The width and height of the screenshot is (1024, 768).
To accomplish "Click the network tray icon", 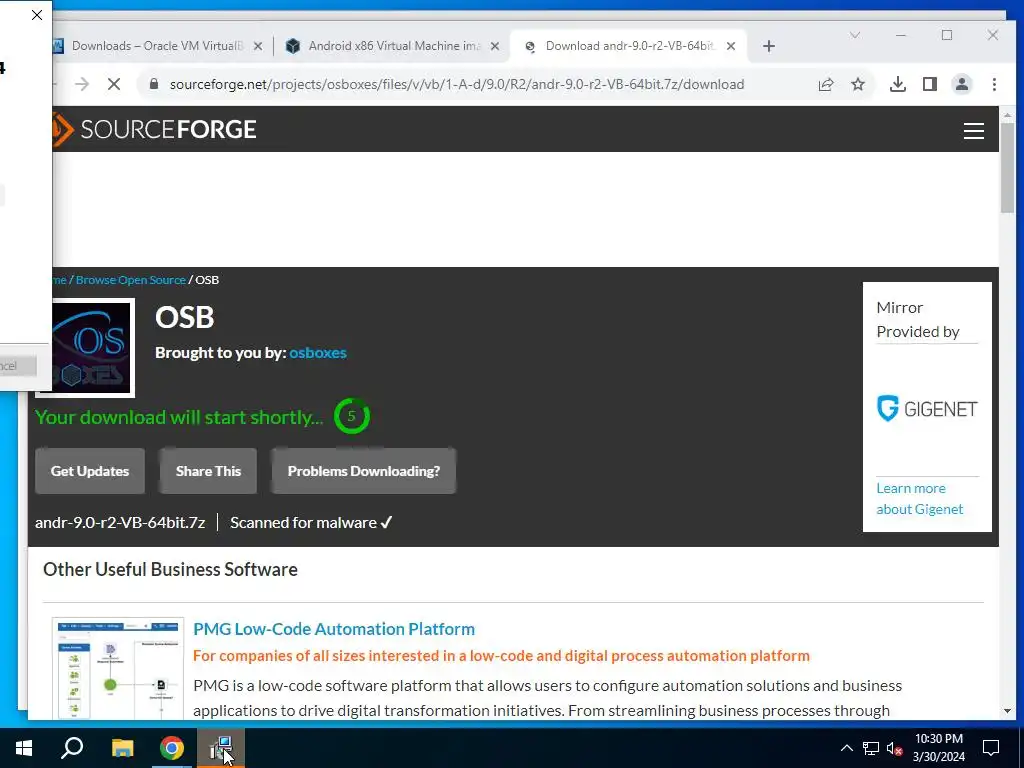I will (x=871, y=748).
